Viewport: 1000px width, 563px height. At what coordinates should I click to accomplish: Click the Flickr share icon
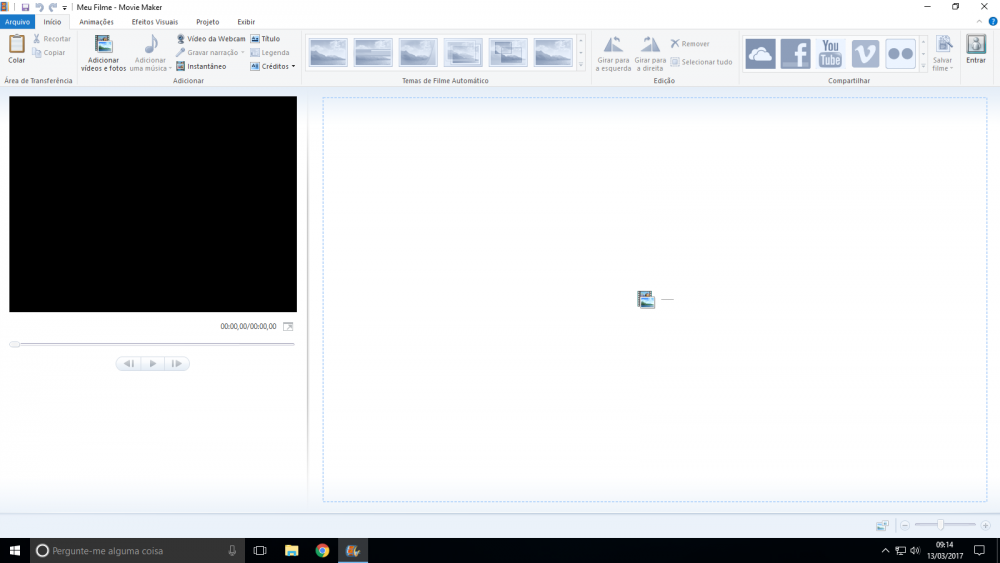click(900, 53)
